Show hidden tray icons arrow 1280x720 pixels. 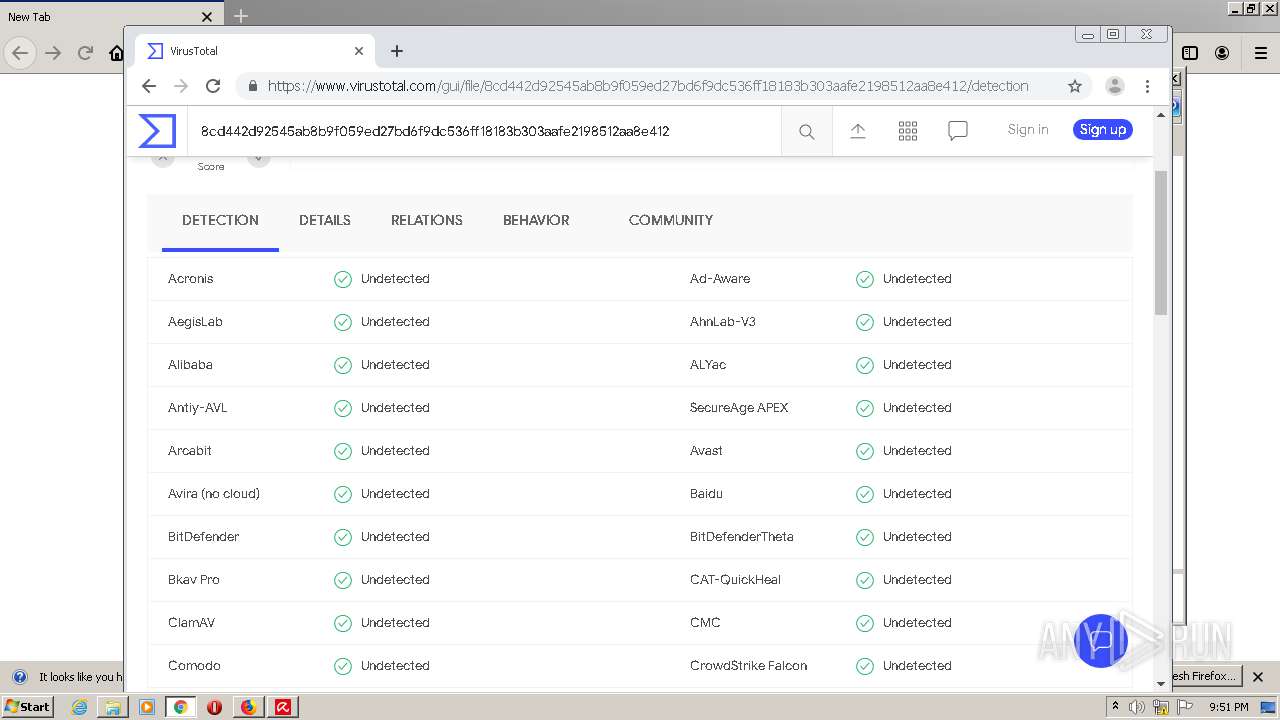[1115, 706]
